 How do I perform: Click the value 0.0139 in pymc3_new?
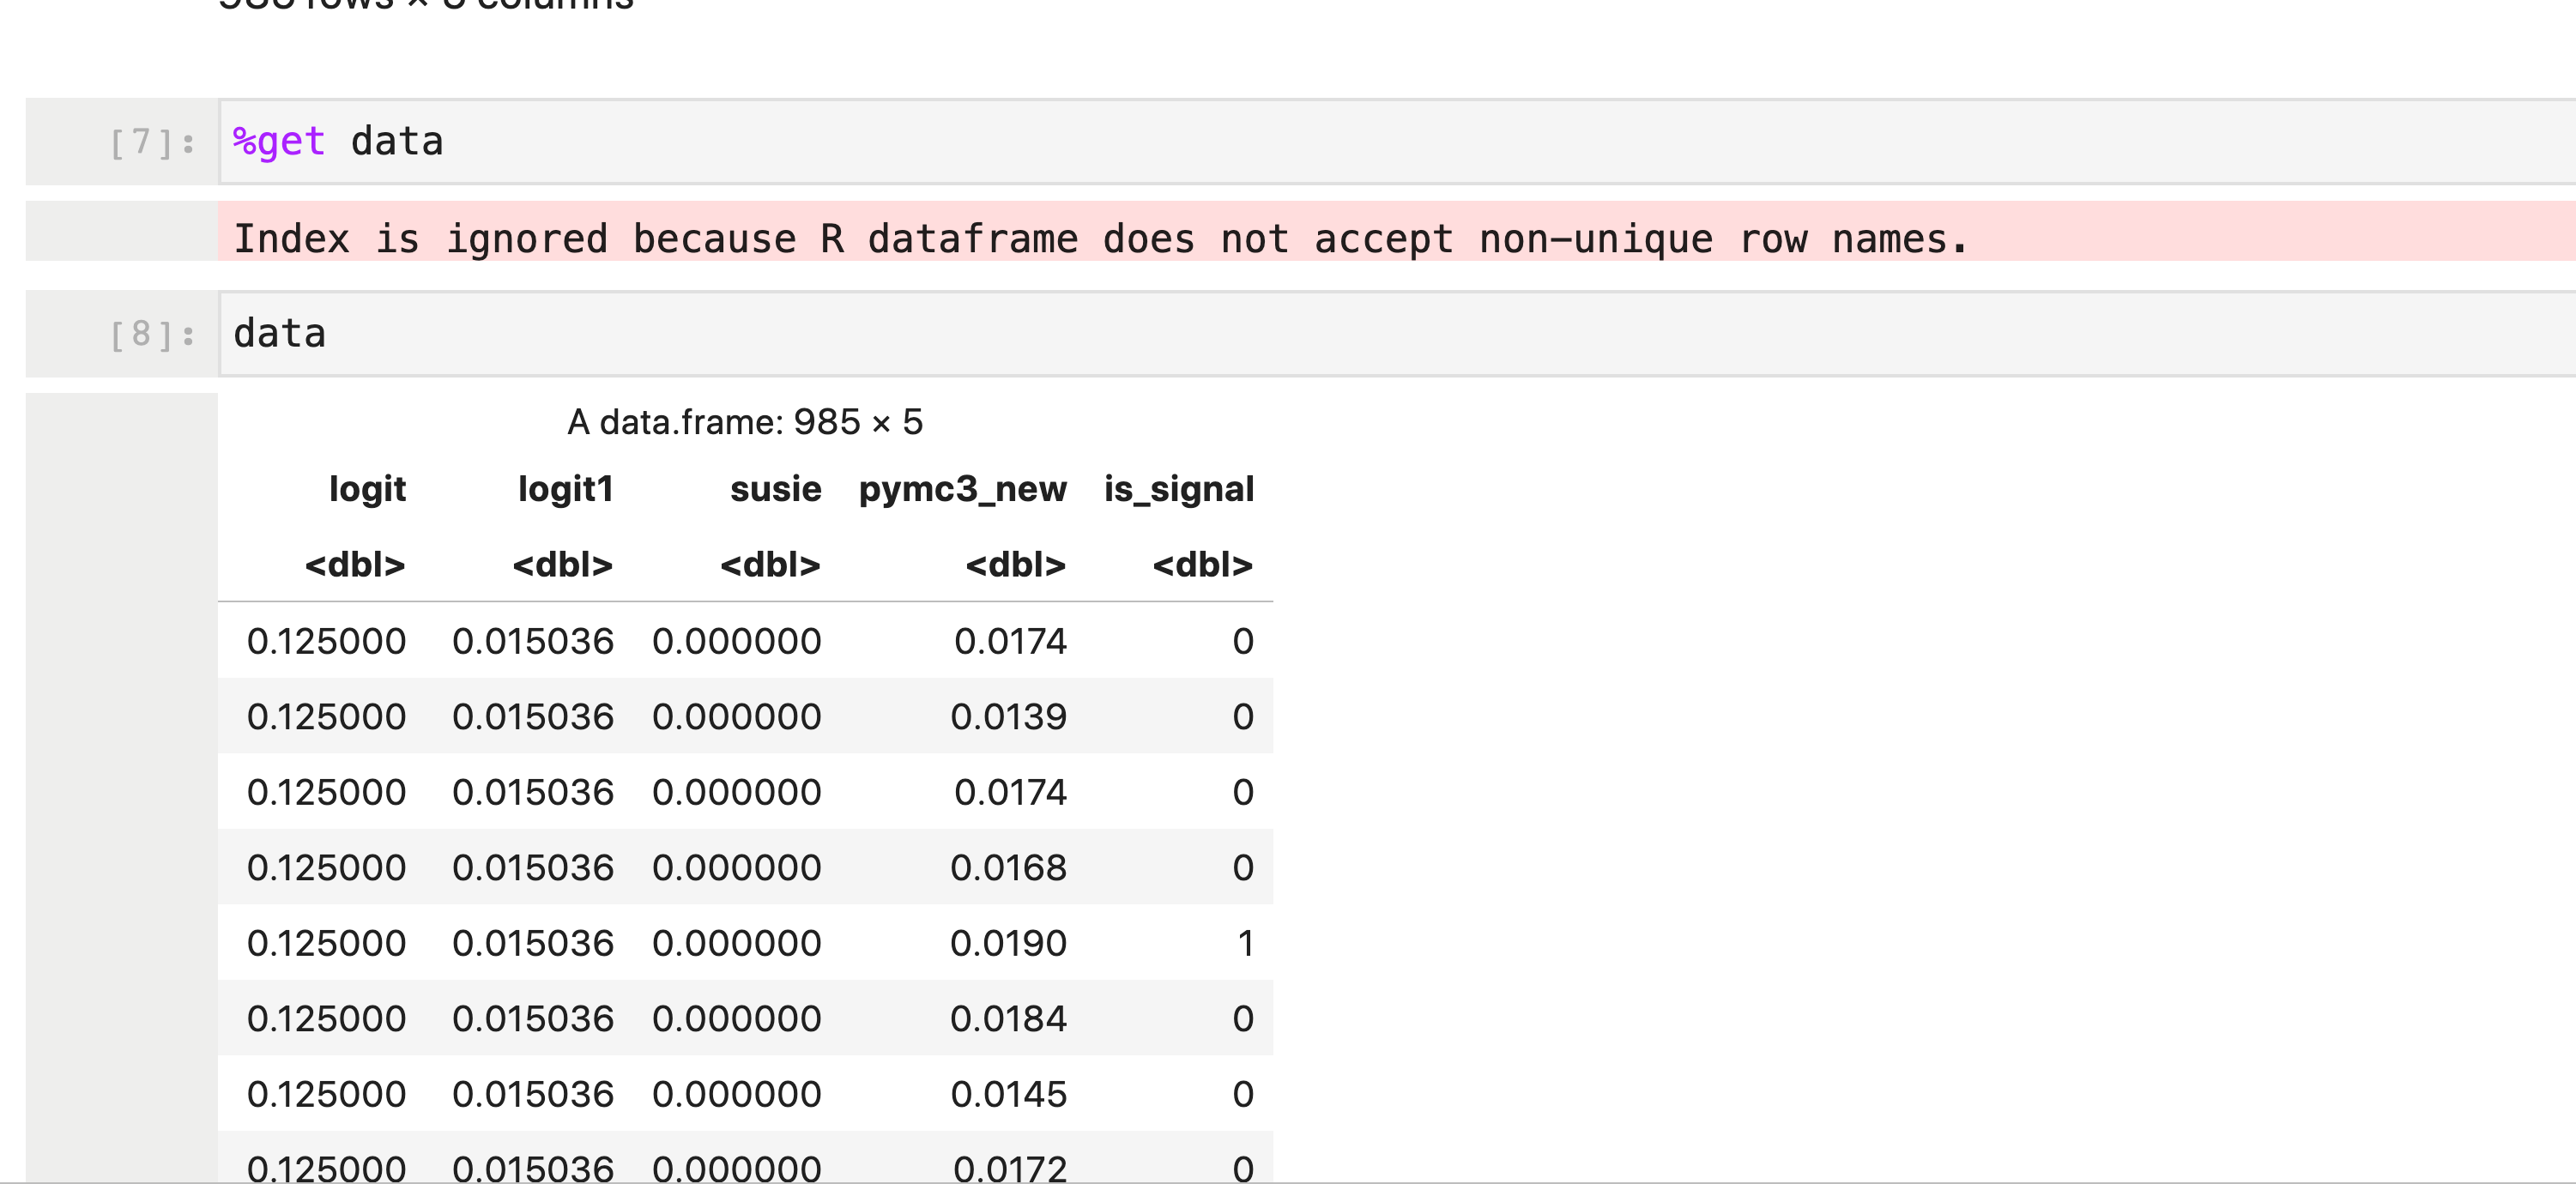tap(1008, 716)
